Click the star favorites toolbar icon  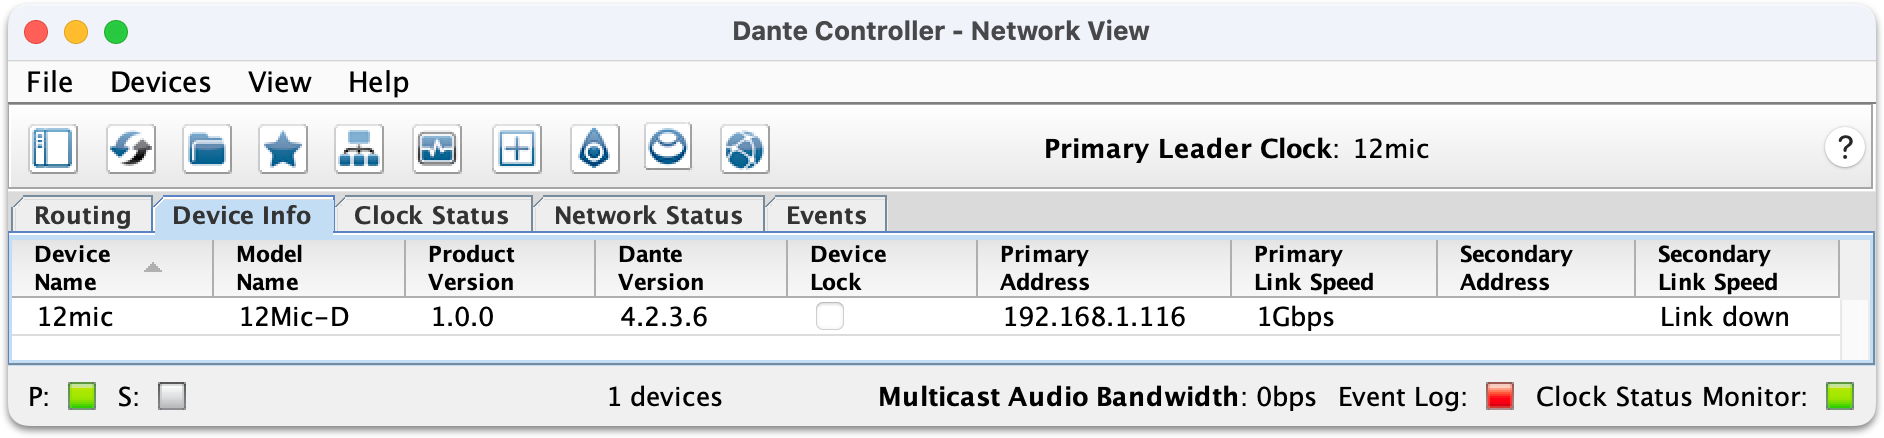click(x=283, y=150)
